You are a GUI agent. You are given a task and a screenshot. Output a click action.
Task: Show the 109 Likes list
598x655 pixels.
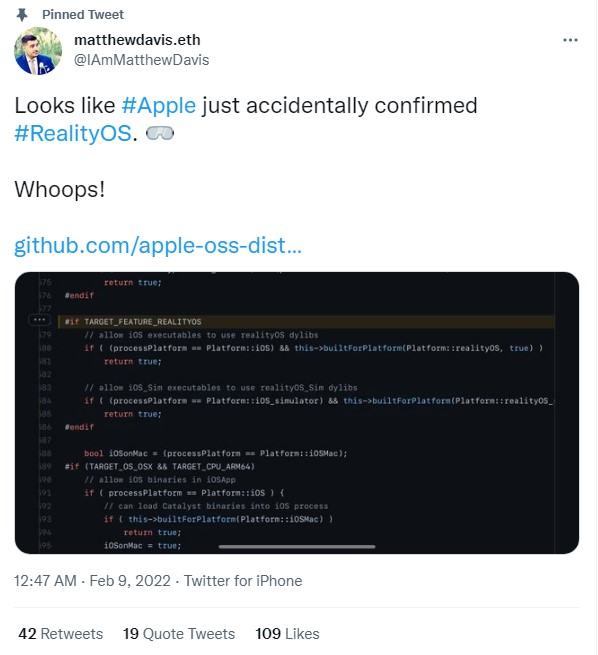287,634
